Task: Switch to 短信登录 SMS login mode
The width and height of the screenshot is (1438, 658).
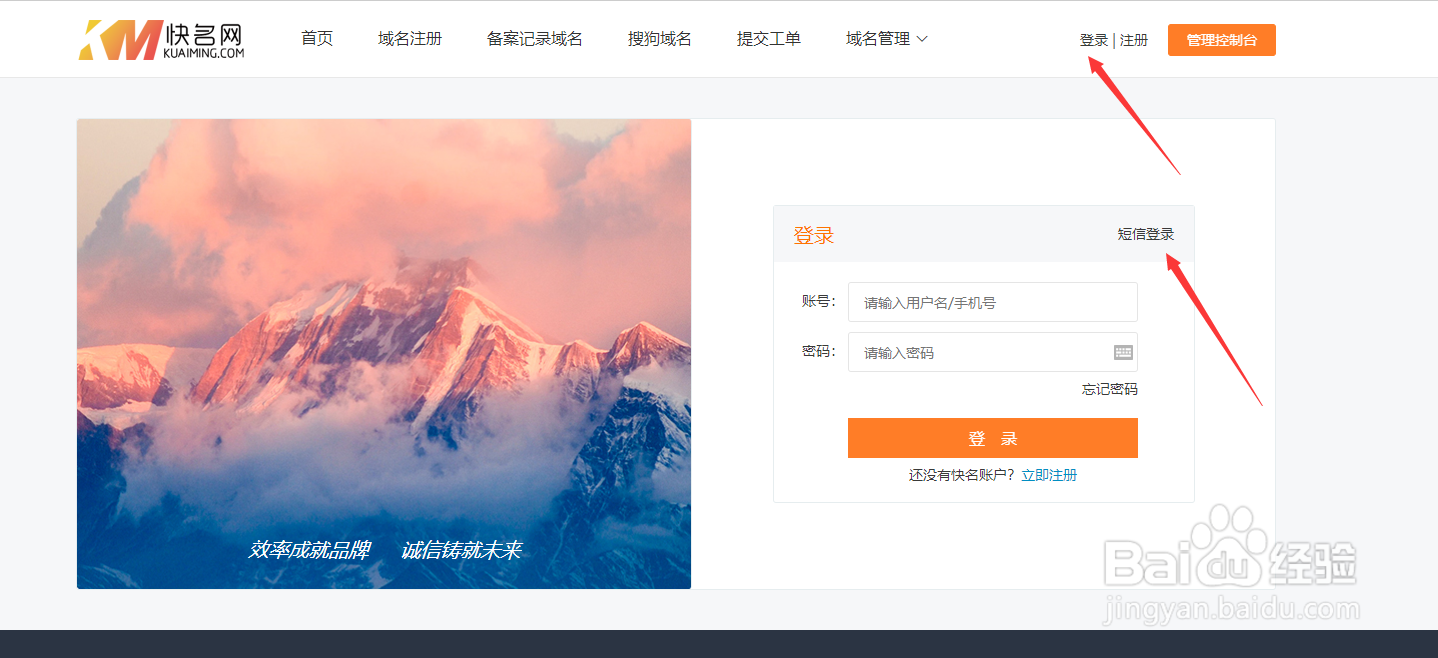Action: pos(1146,233)
